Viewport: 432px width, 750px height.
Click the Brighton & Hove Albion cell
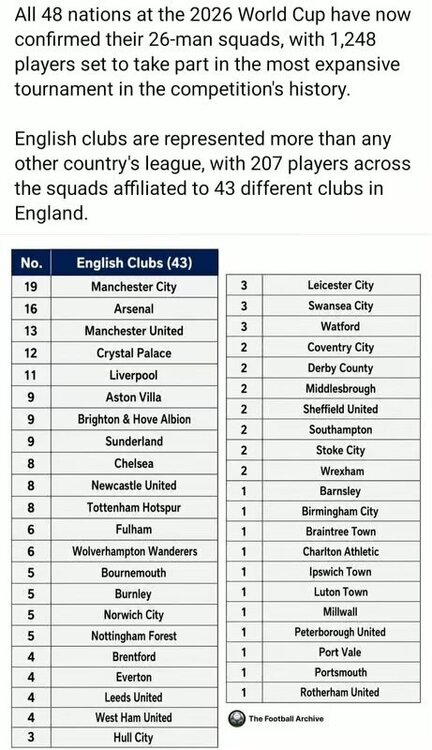134,419
